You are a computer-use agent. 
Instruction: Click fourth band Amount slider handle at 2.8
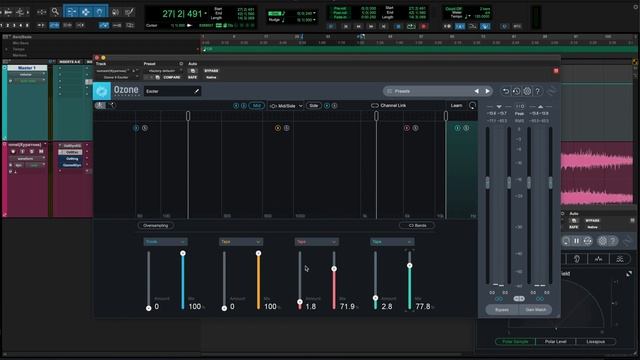pyautogui.click(x=375, y=298)
